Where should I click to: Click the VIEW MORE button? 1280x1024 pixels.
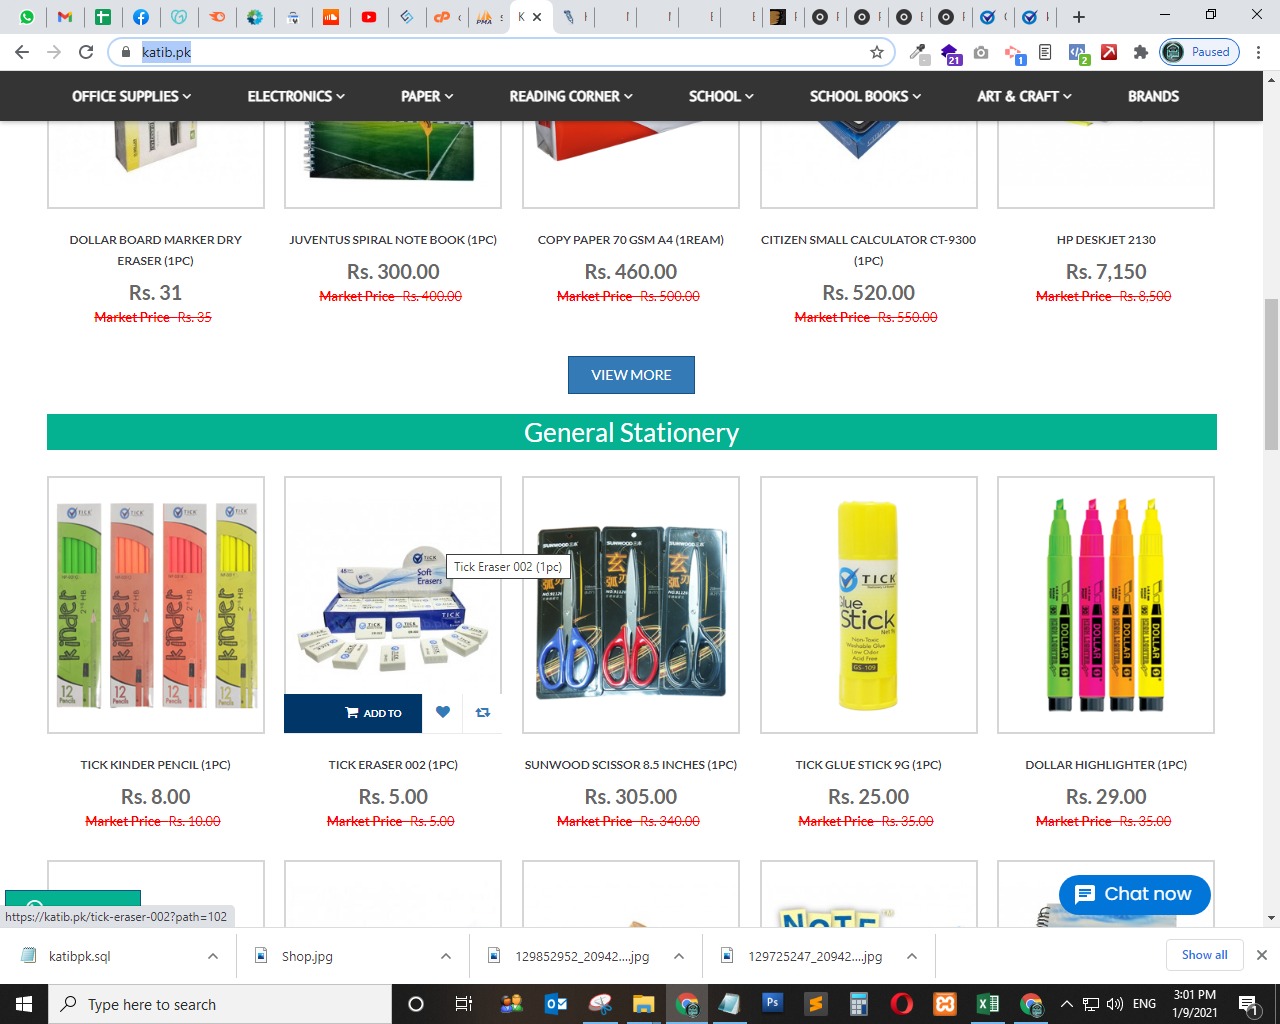[x=631, y=375]
